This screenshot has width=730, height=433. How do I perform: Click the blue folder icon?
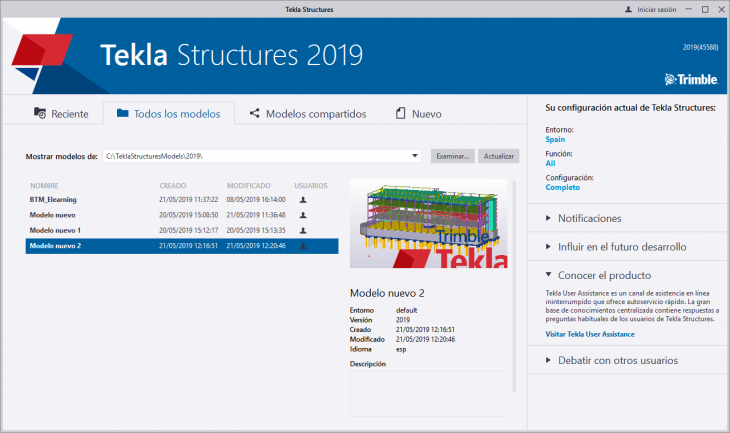coord(122,113)
